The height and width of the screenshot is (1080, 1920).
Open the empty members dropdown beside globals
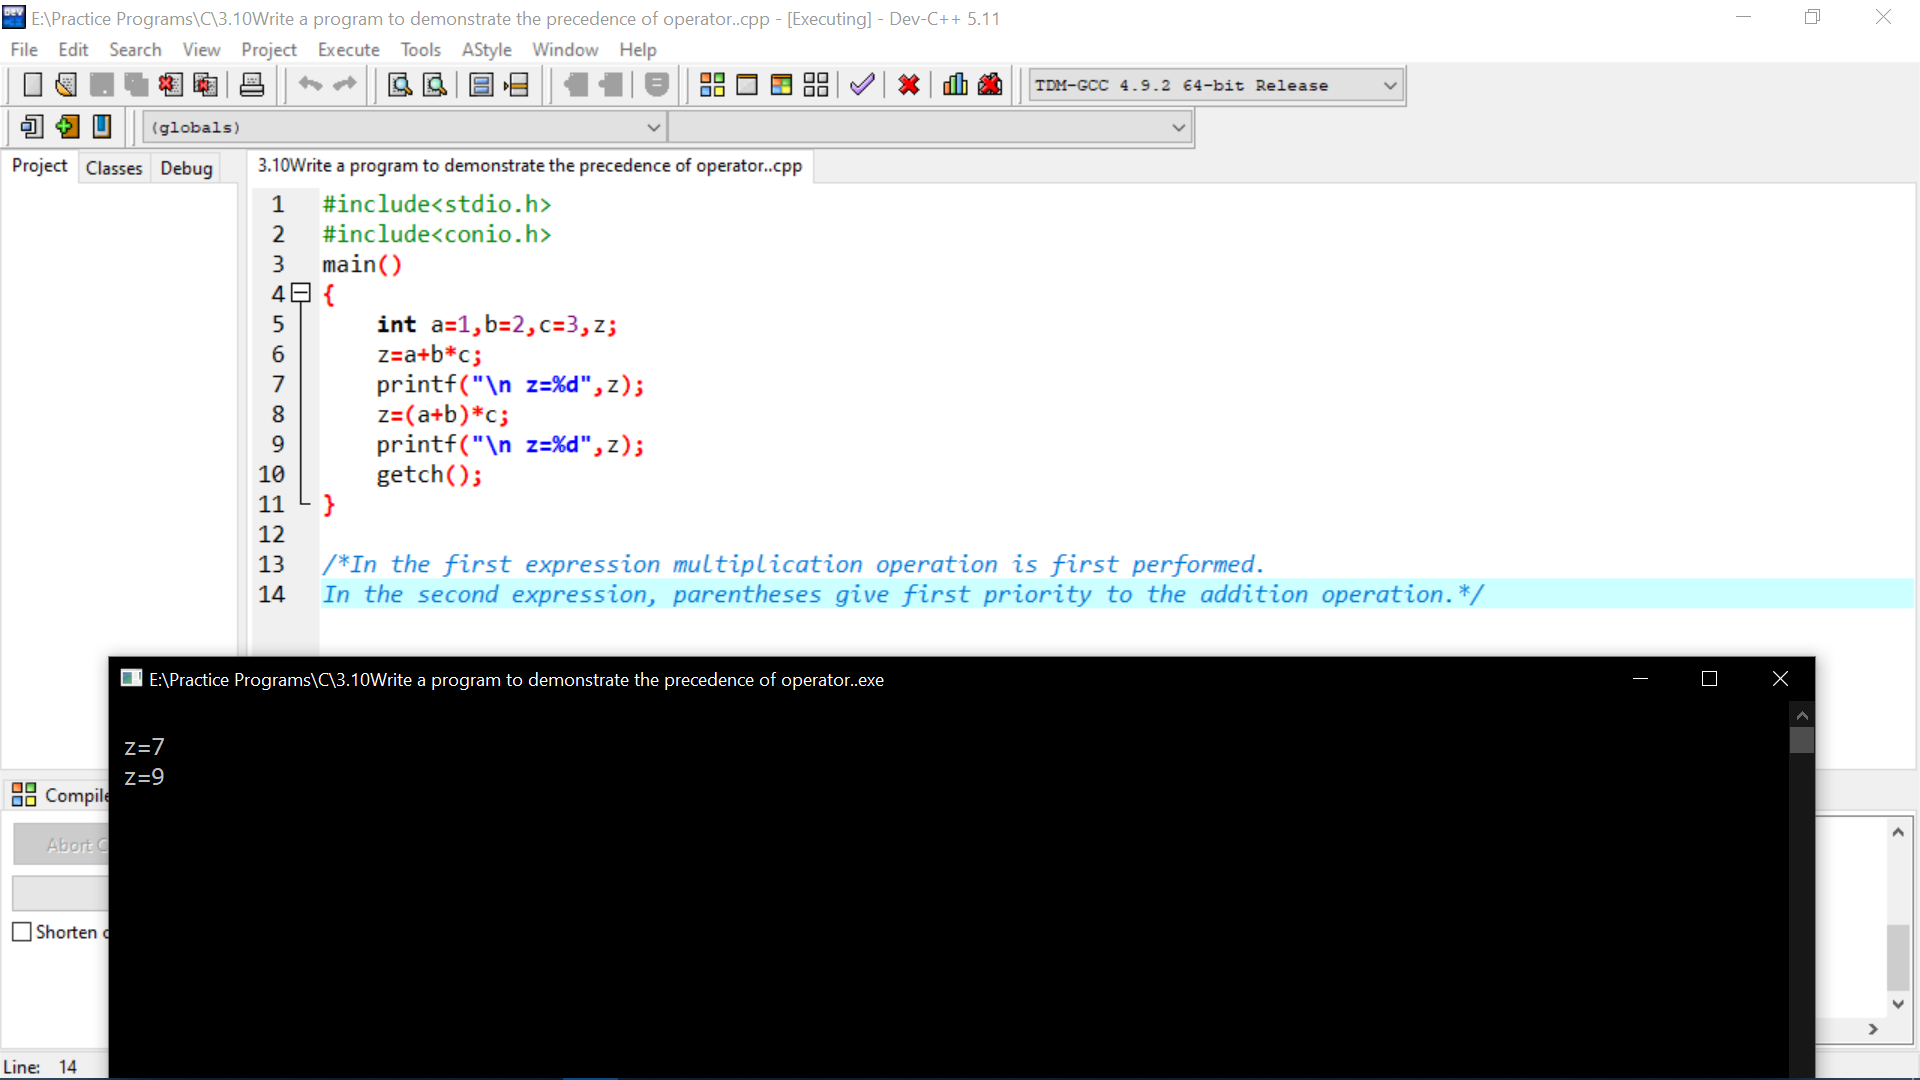[929, 128]
